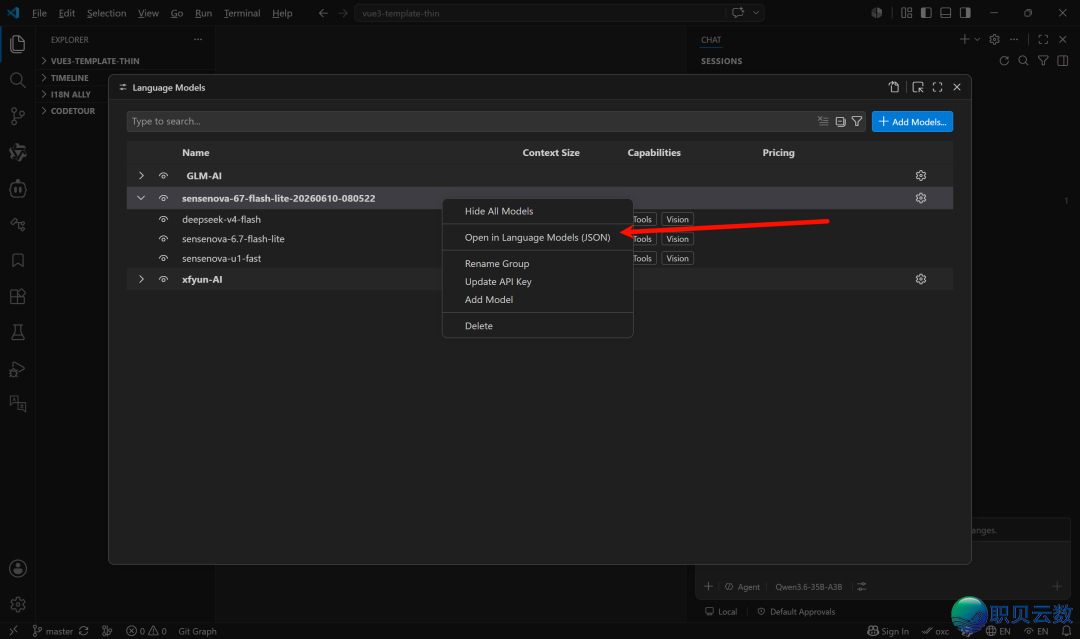The height and width of the screenshot is (639, 1080).
Task: Click Git Graph in the status bar
Action: tap(197, 631)
